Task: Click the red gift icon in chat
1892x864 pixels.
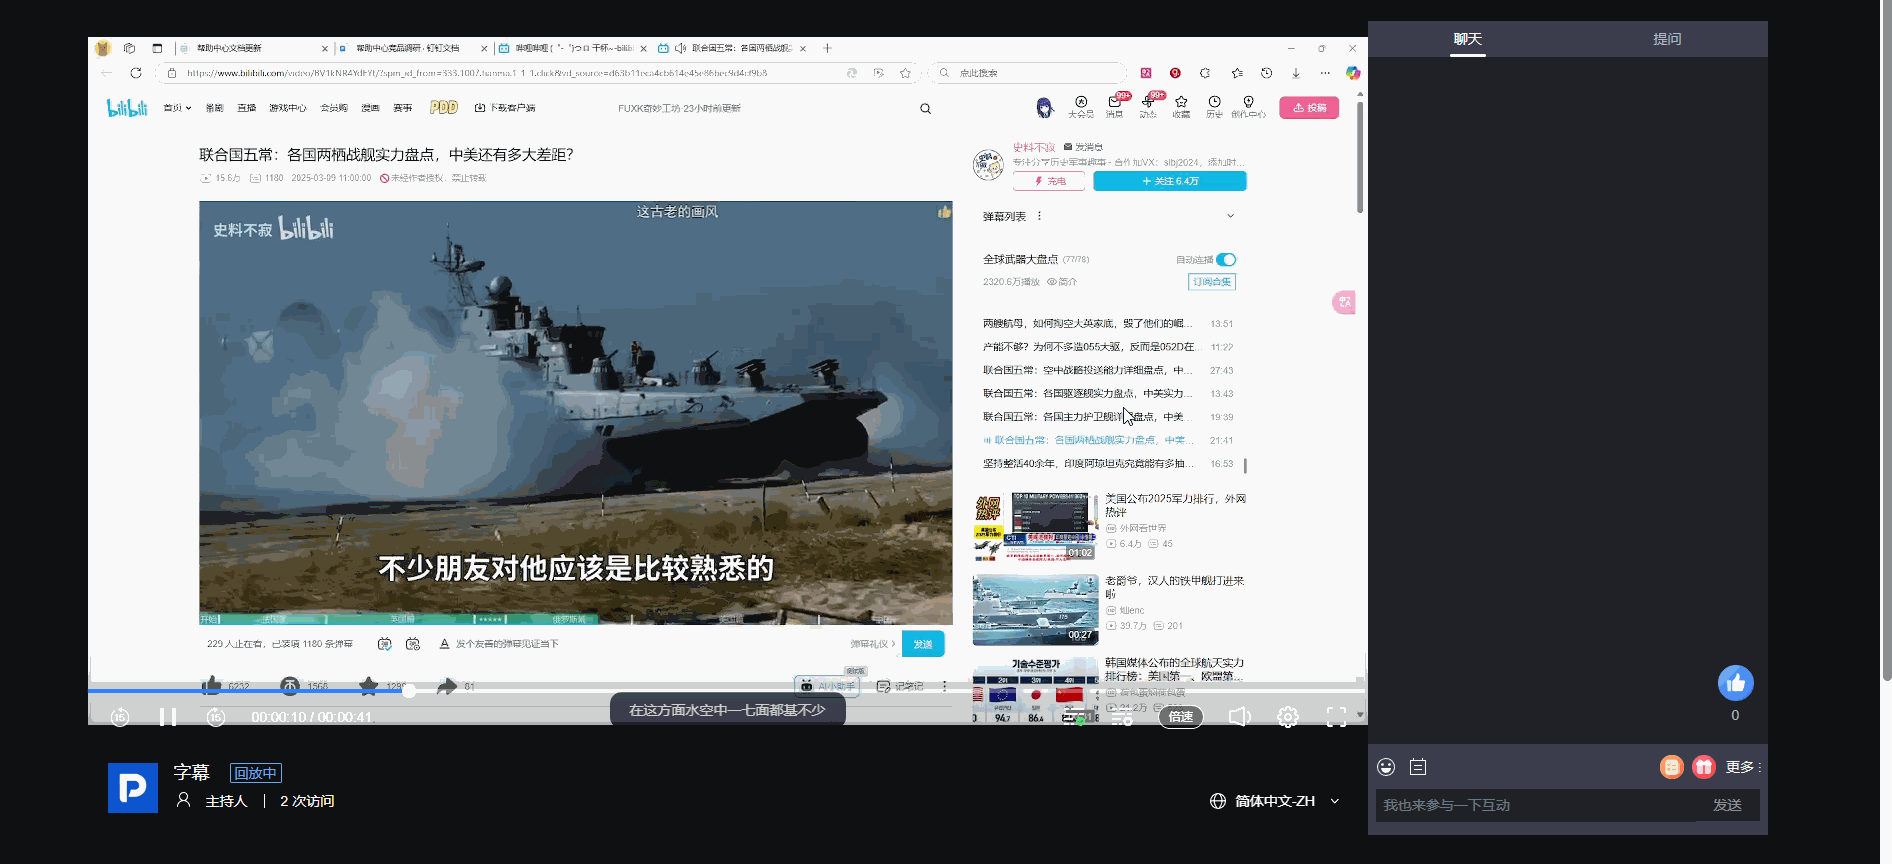Action: [x=1704, y=767]
